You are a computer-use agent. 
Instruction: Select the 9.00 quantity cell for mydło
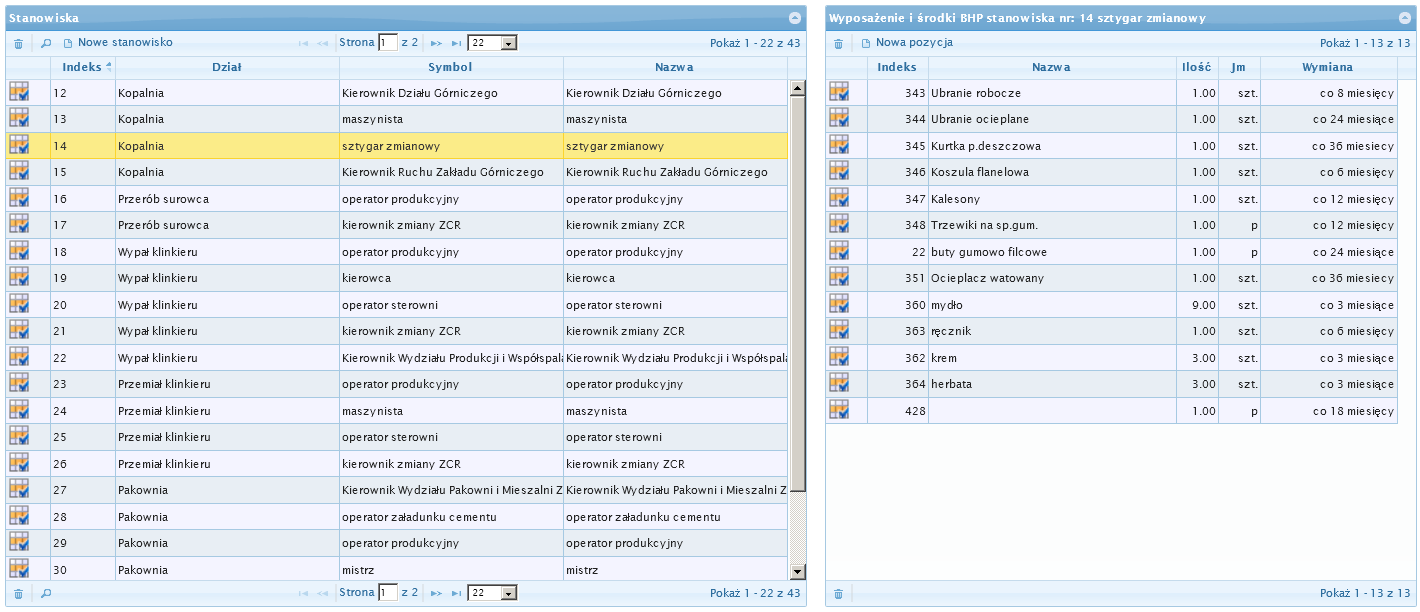click(x=1197, y=305)
